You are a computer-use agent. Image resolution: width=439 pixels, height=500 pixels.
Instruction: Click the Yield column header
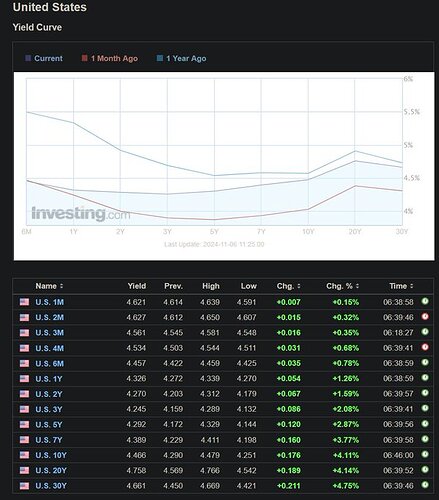[x=137, y=286]
